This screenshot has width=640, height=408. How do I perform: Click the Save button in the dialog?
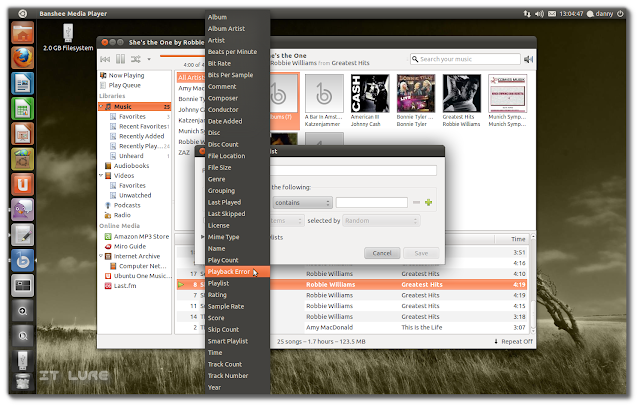pos(421,253)
